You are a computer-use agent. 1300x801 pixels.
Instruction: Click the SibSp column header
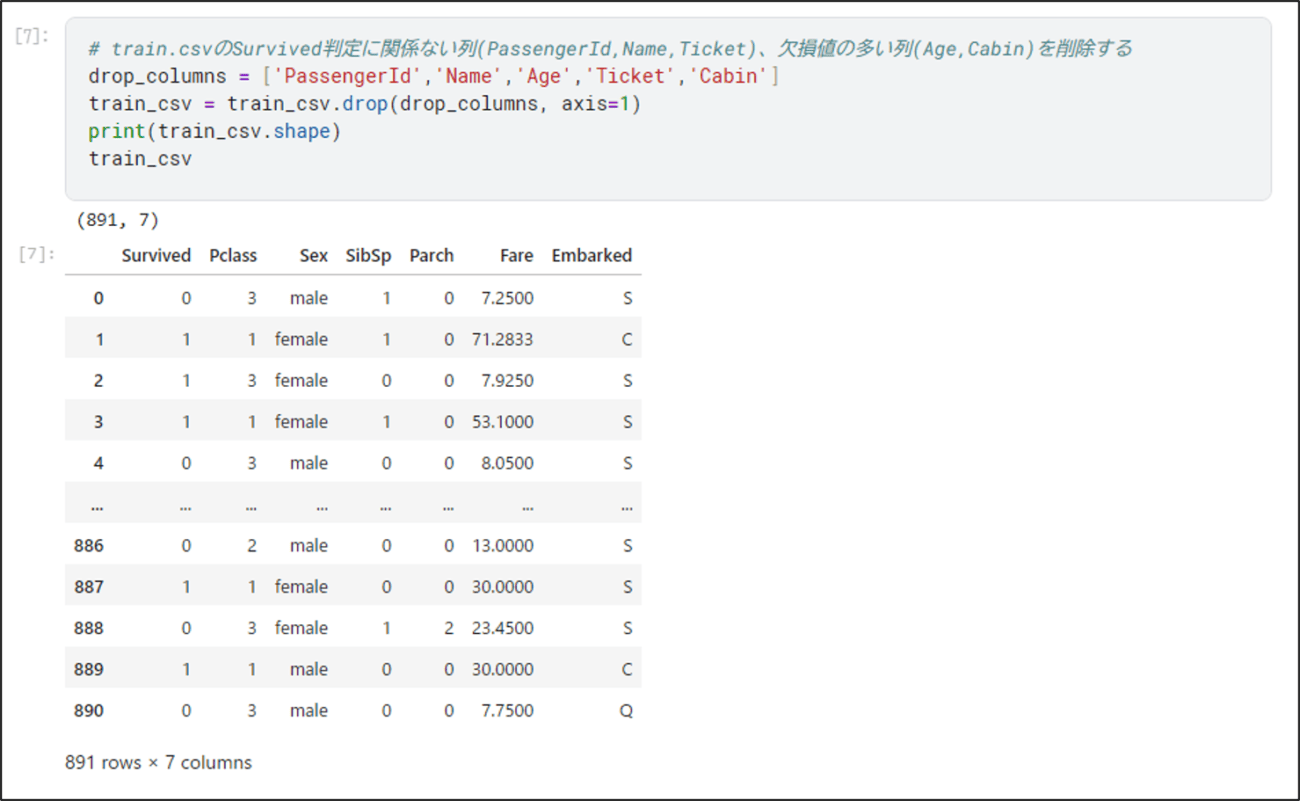point(368,256)
